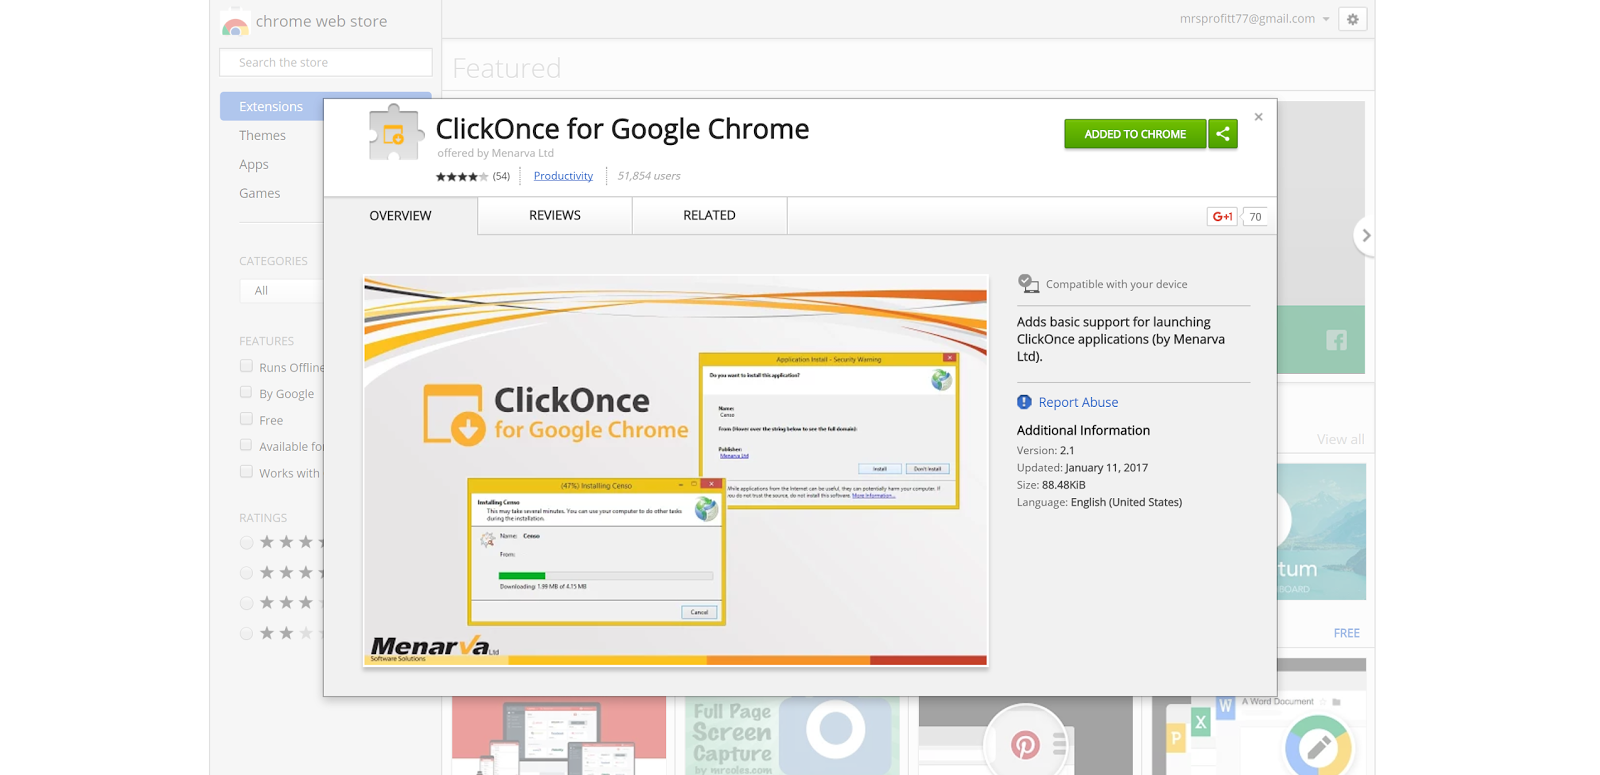The image size is (1600, 775).
Task: Click the Chrome Web Store rainbow logo
Action: [x=235, y=22]
